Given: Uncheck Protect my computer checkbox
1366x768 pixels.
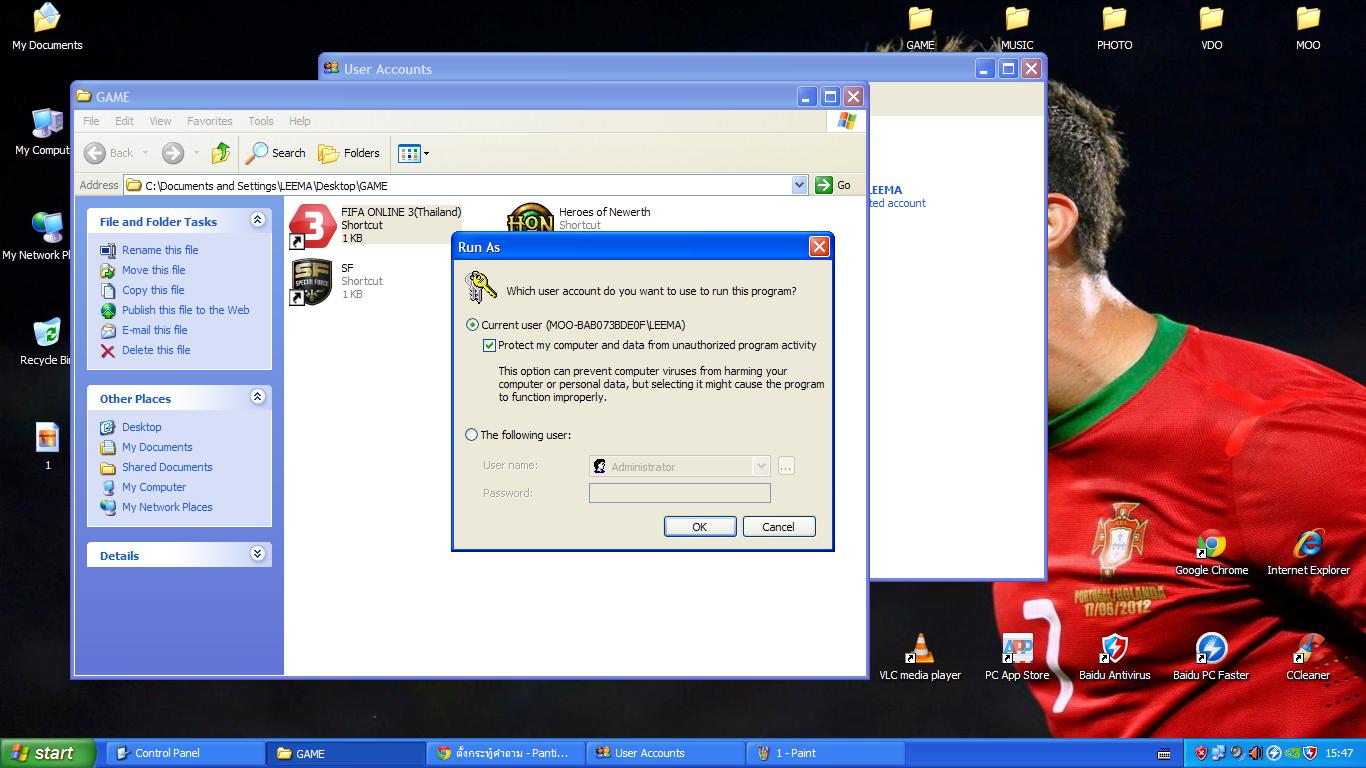Looking at the screenshot, I should pyautogui.click(x=489, y=346).
